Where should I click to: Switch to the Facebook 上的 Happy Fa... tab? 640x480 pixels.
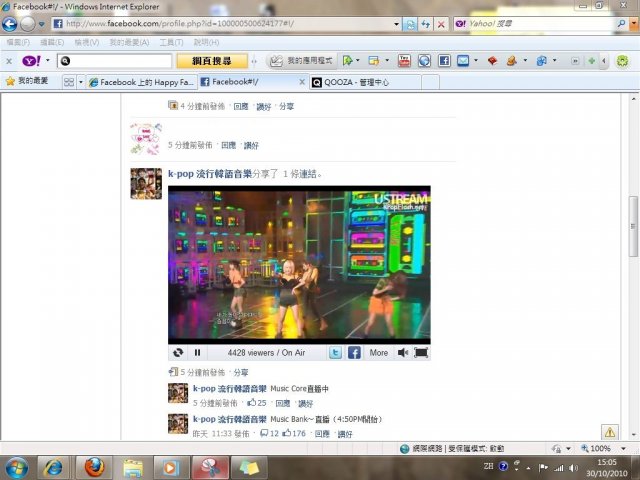point(141,82)
